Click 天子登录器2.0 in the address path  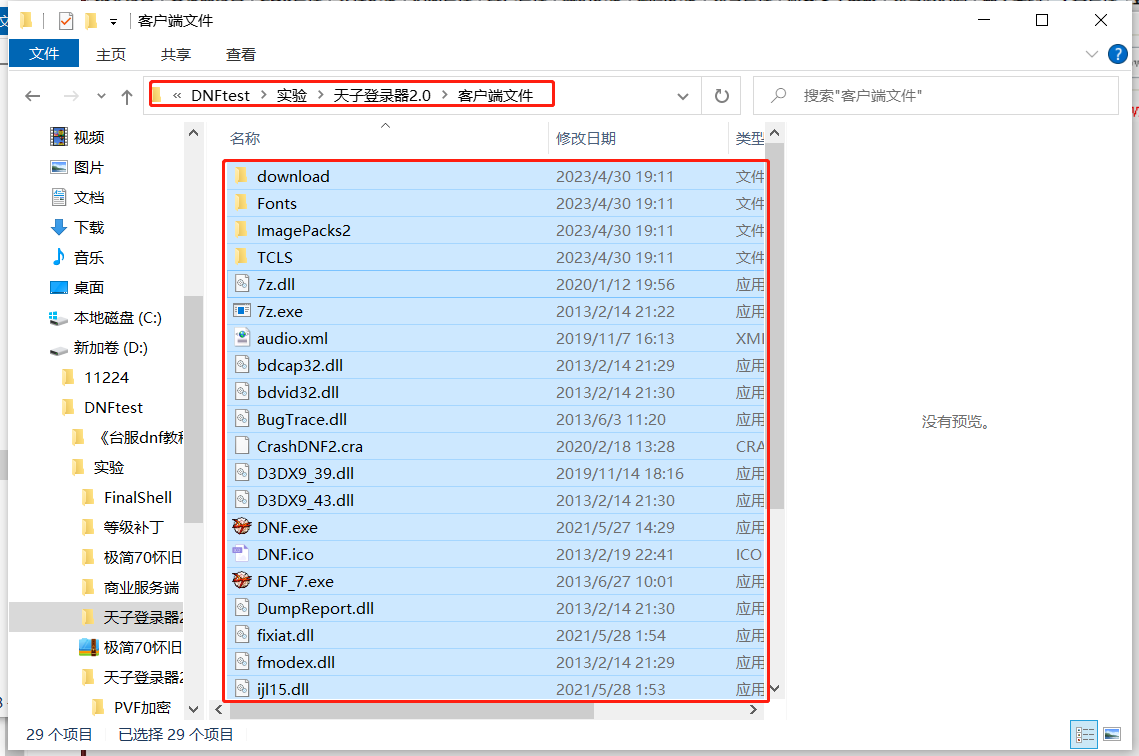pos(382,96)
